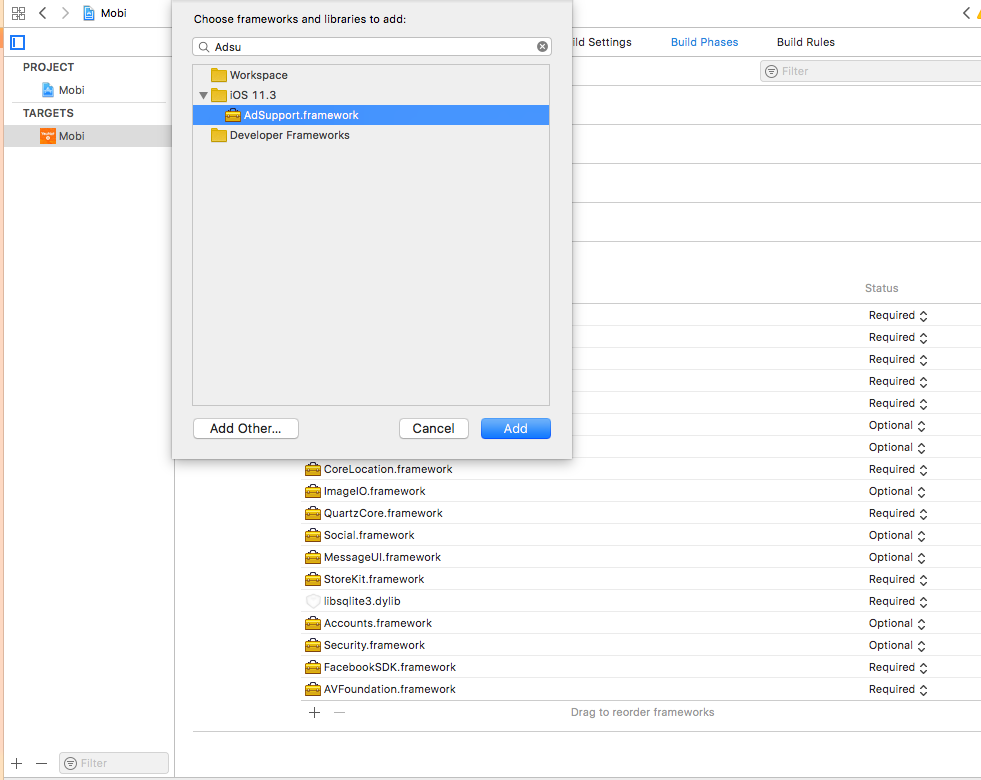The image size is (981, 780).
Task: Collapse the iOS 11.3 folder
Action: [x=203, y=96]
